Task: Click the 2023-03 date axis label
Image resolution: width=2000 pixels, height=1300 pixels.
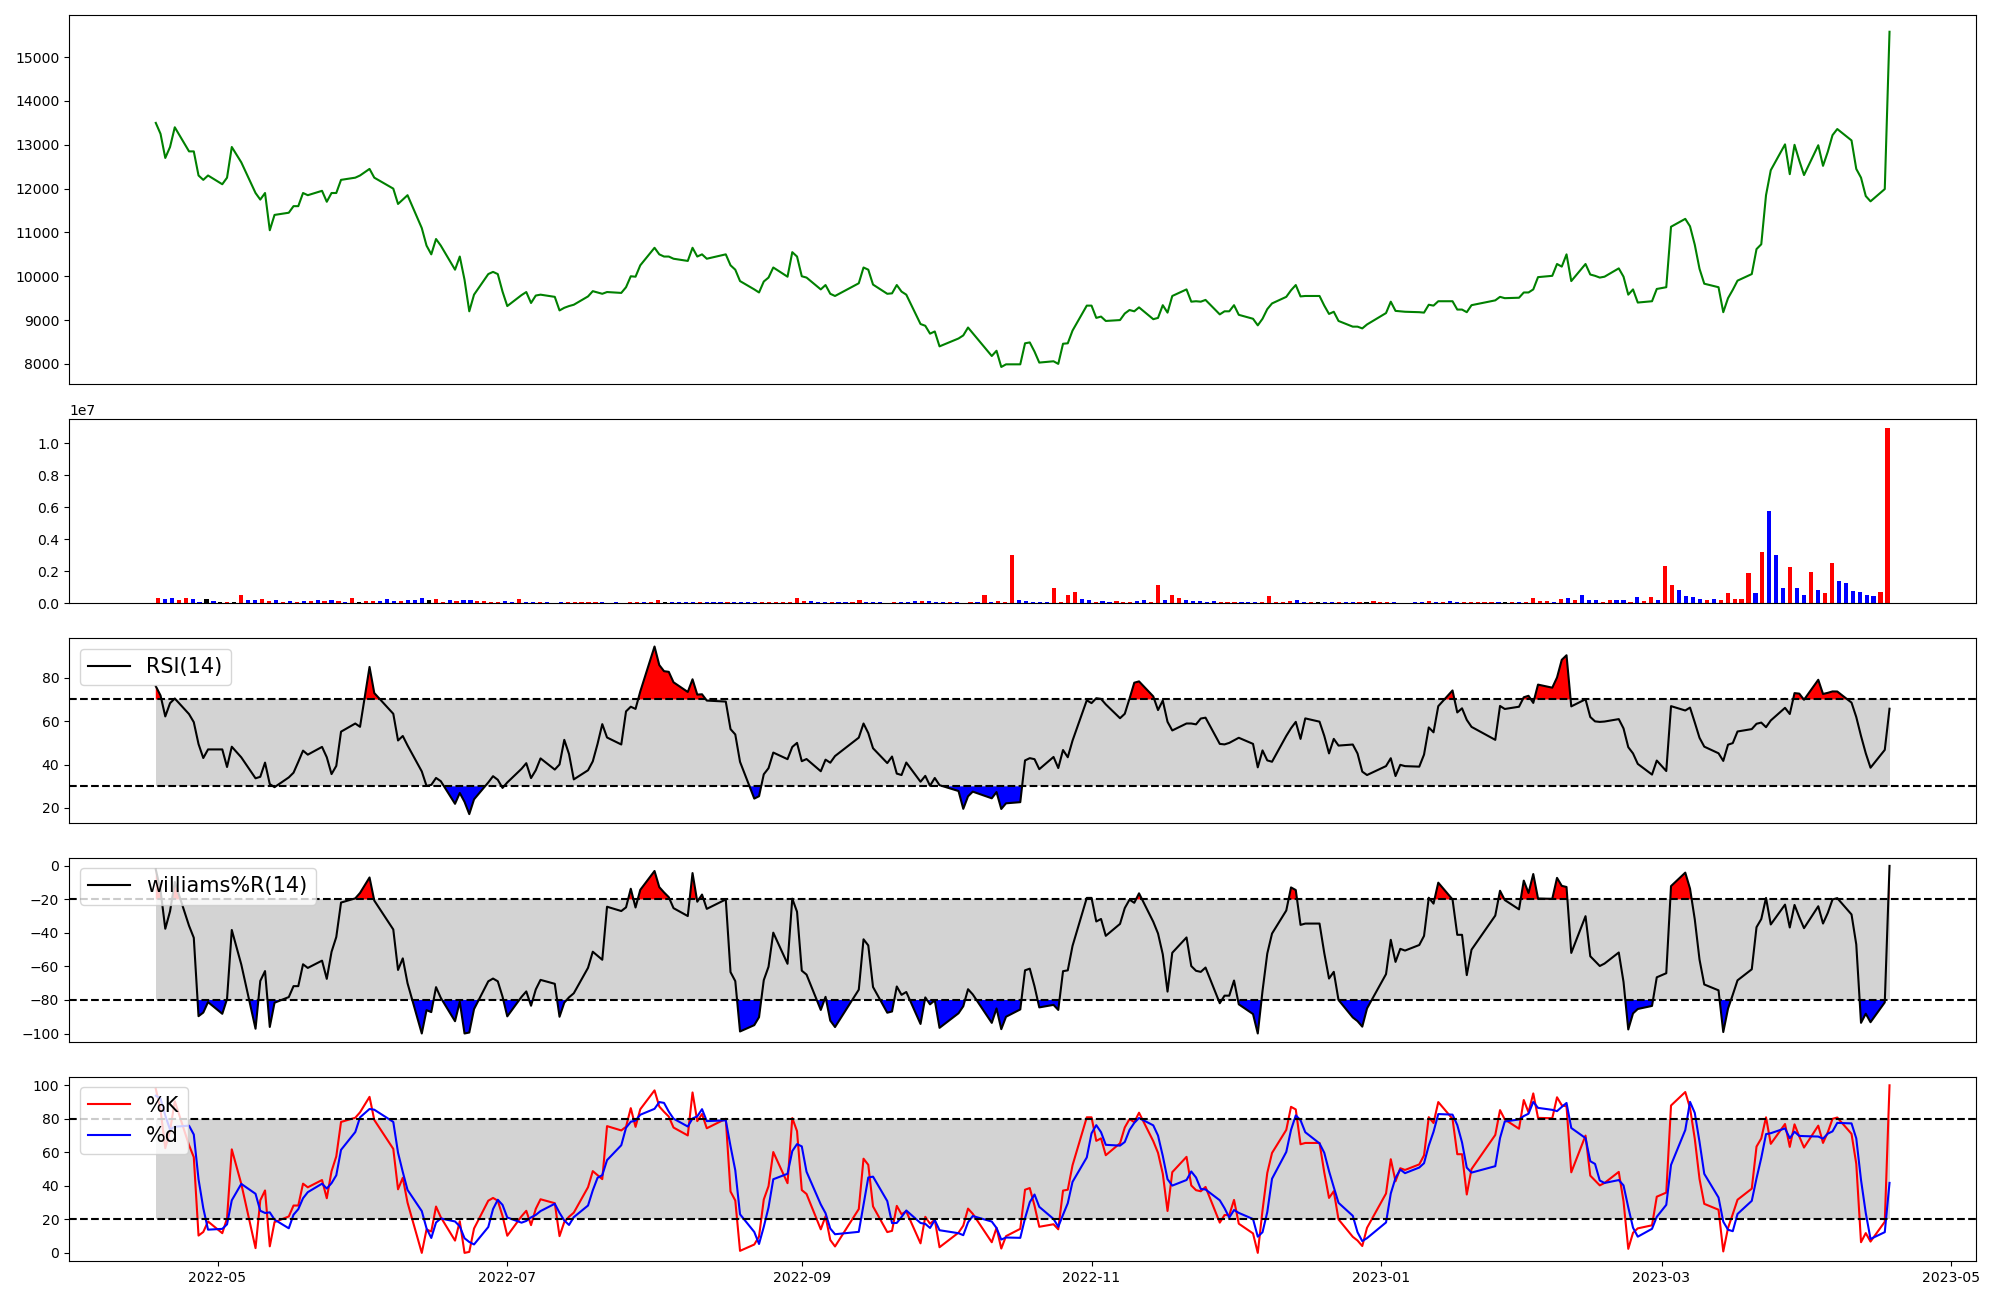Action: 1662,1277
